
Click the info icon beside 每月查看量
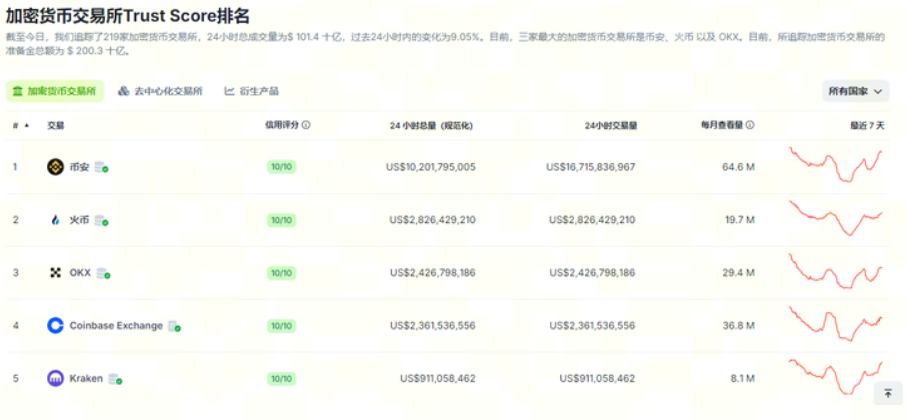pos(750,126)
